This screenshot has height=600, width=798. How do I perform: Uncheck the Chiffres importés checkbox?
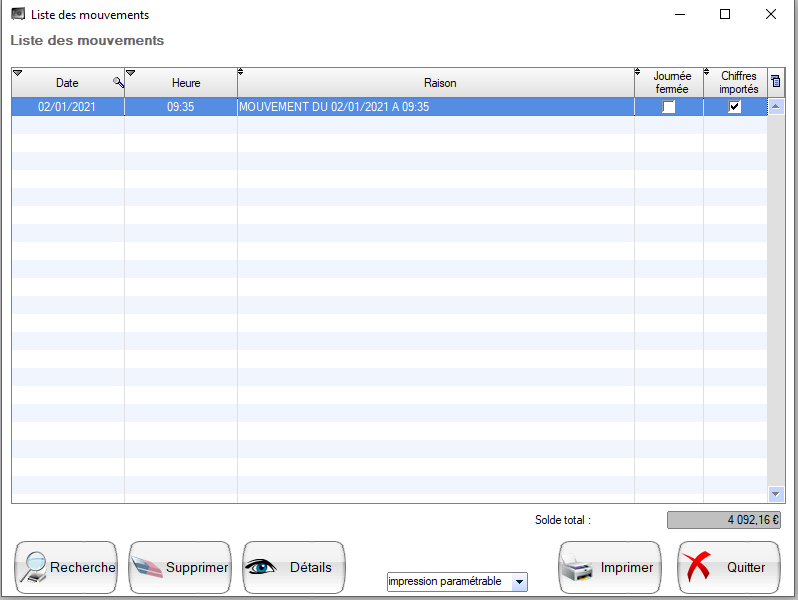pyautogui.click(x=735, y=107)
